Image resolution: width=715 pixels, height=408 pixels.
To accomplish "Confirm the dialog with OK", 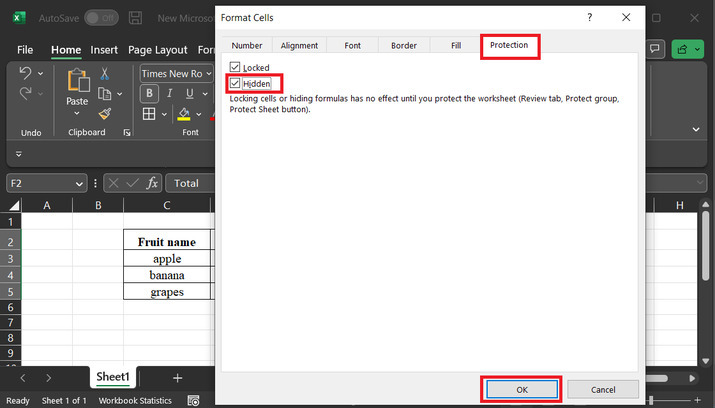I will click(522, 389).
